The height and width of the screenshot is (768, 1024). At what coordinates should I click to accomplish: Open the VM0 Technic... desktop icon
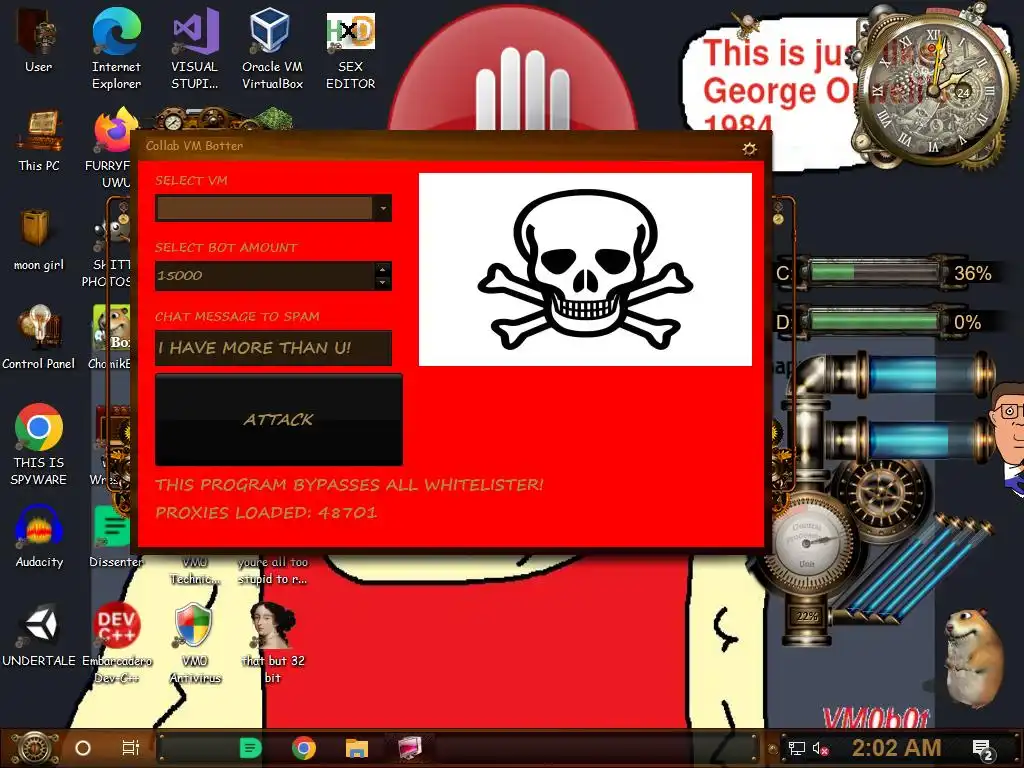coord(195,570)
